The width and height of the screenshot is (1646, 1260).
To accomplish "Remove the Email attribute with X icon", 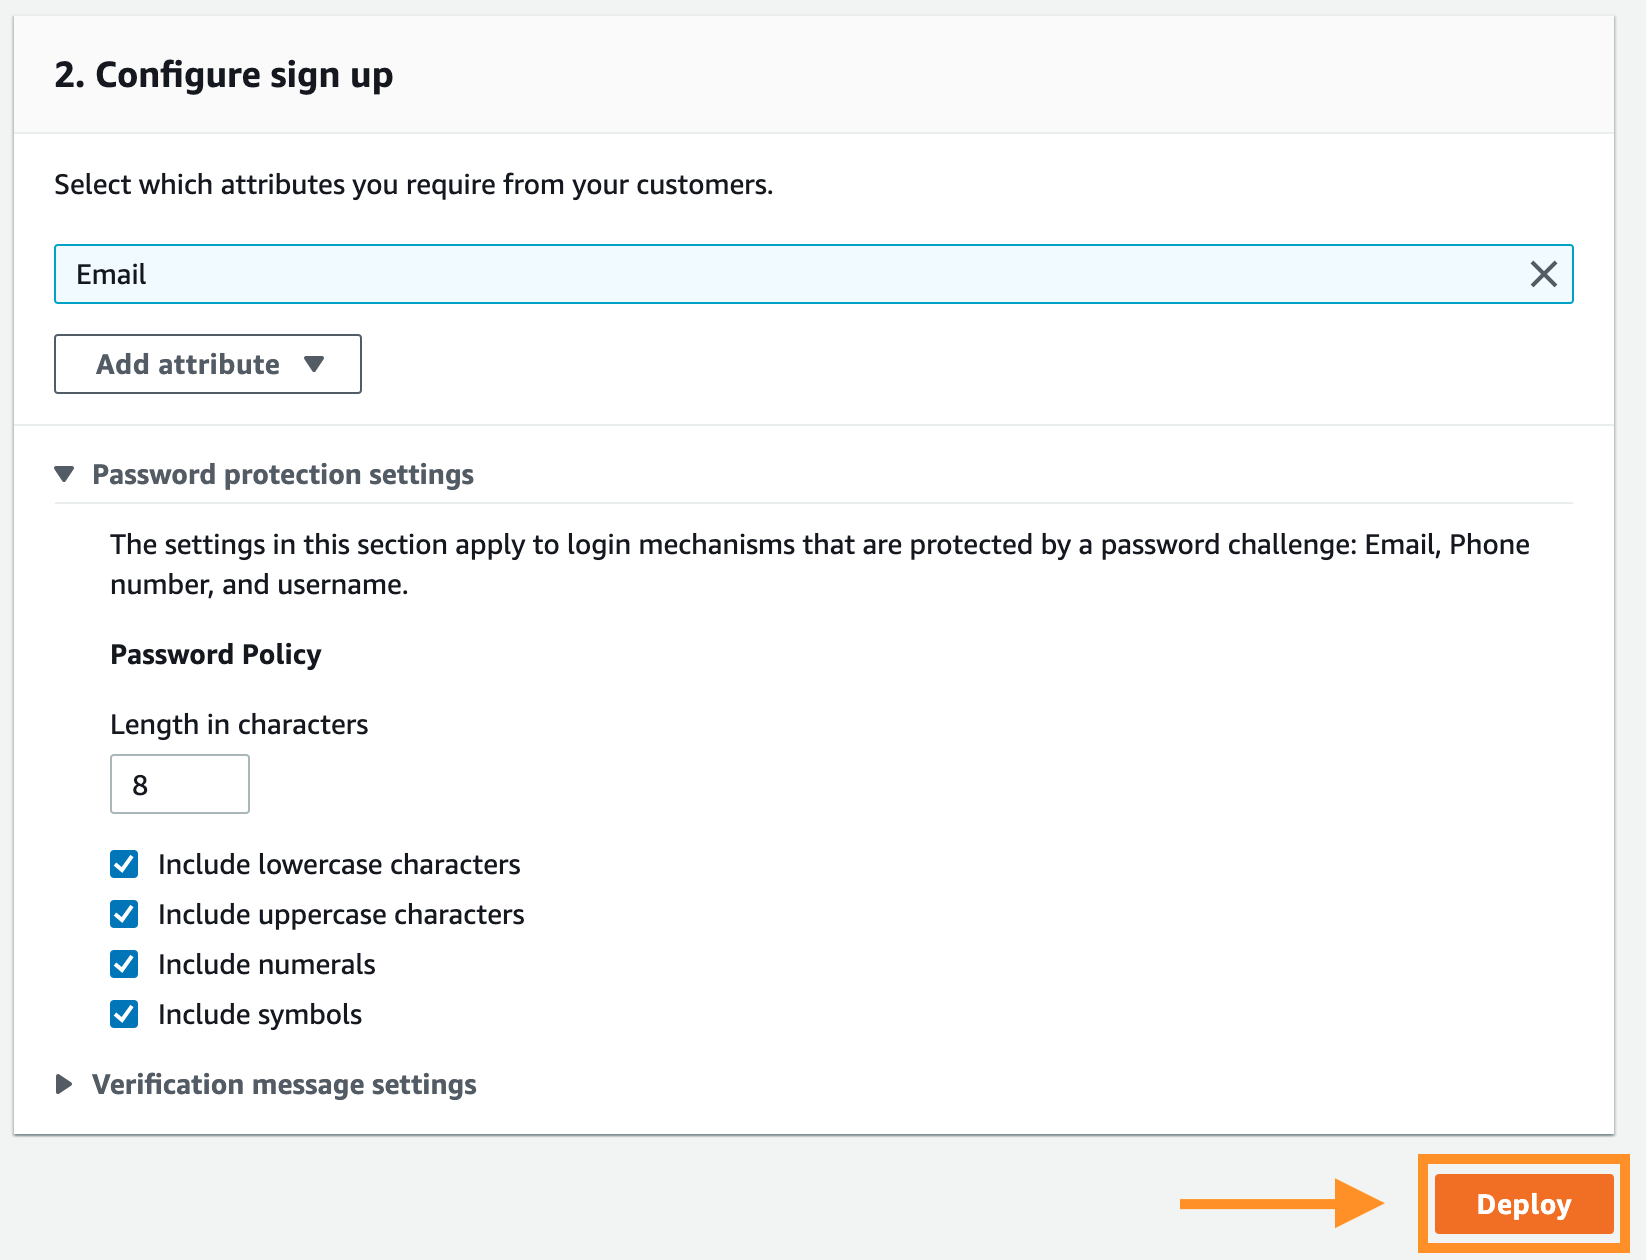I will [1543, 274].
